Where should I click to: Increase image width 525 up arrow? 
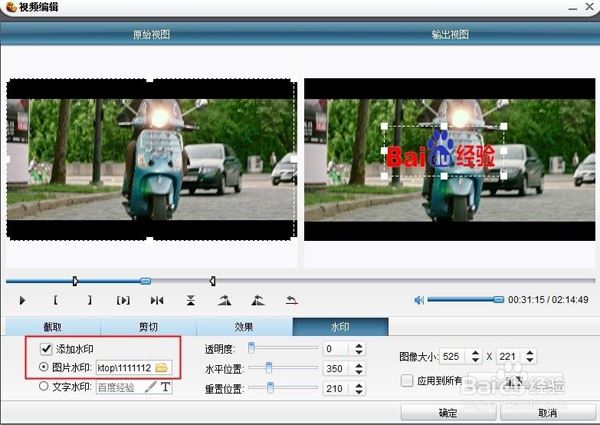pyautogui.click(x=475, y=353)
